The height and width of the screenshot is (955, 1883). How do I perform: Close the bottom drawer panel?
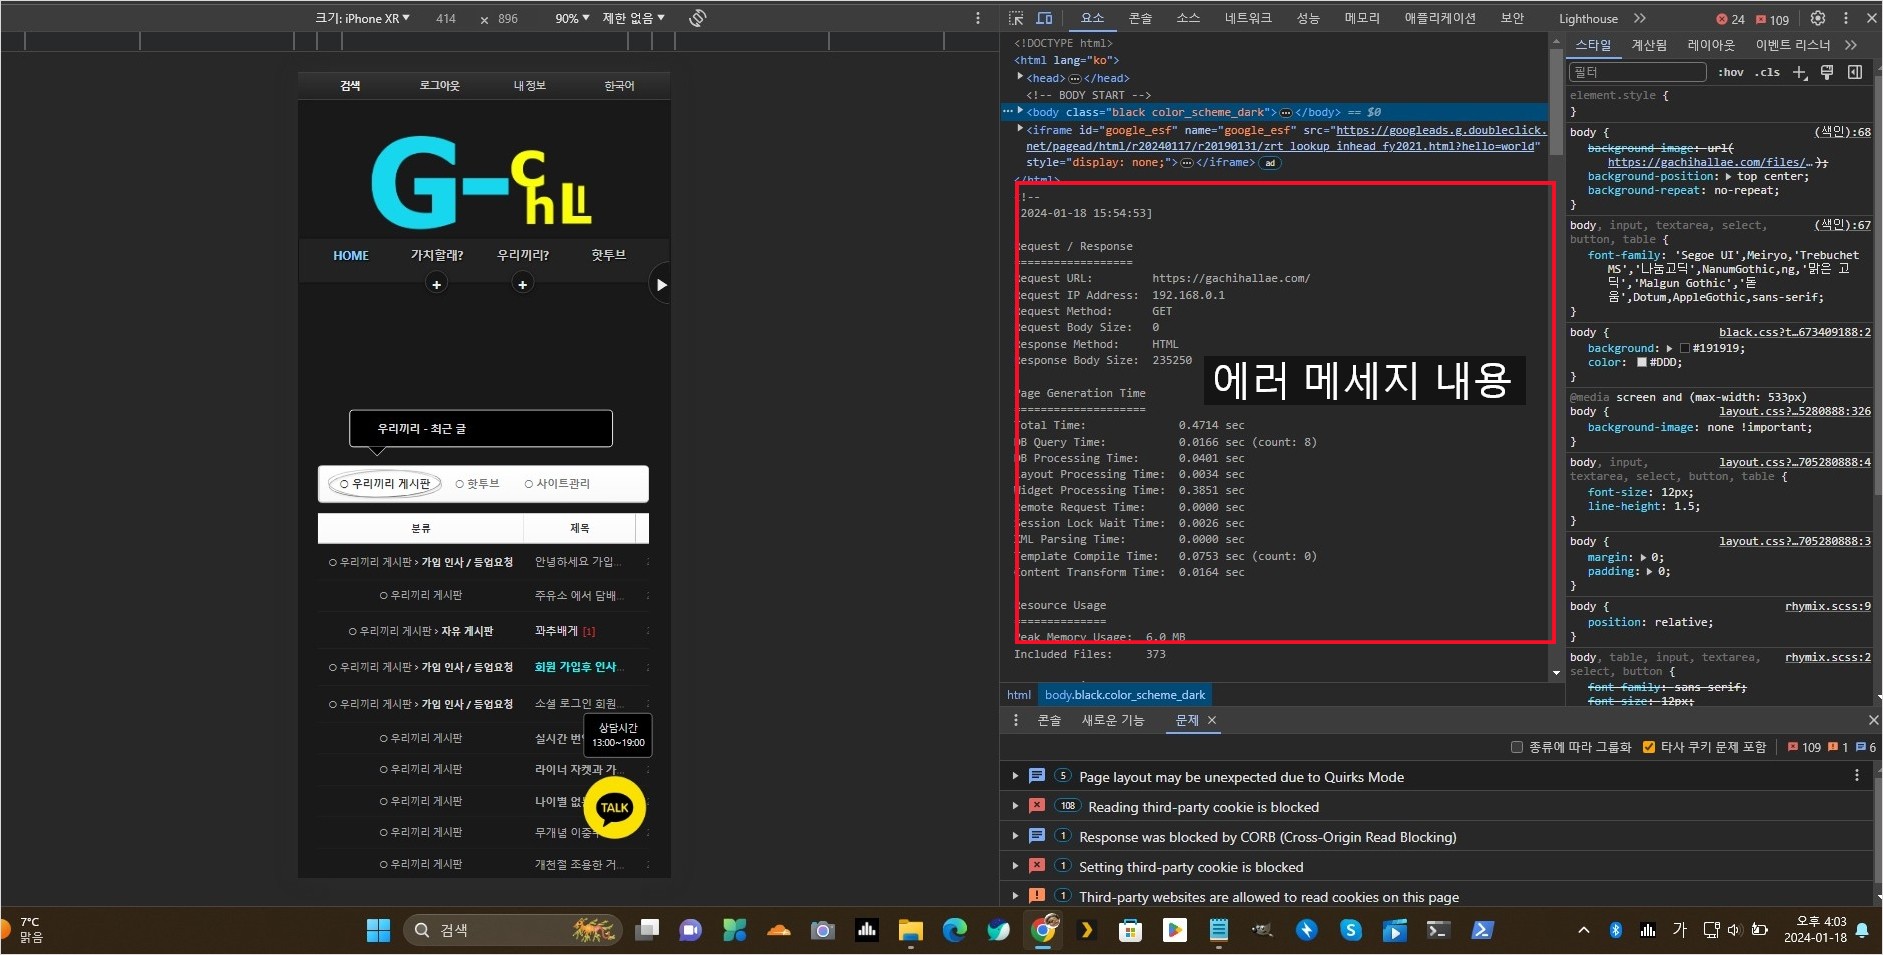click(1873, 720)
